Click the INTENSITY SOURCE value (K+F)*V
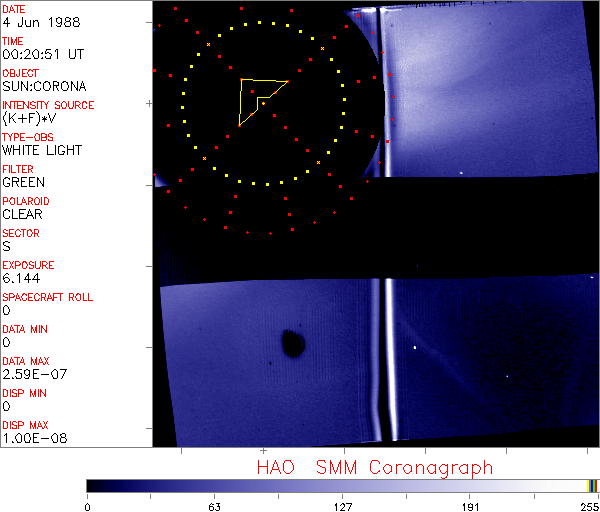 point(30,118)
